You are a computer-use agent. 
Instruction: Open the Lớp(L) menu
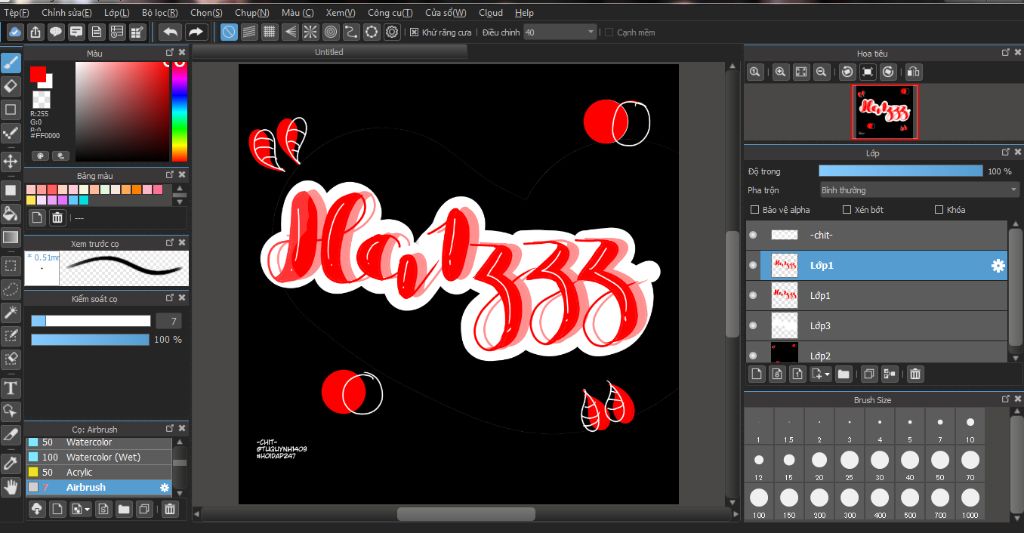point(117,12)
